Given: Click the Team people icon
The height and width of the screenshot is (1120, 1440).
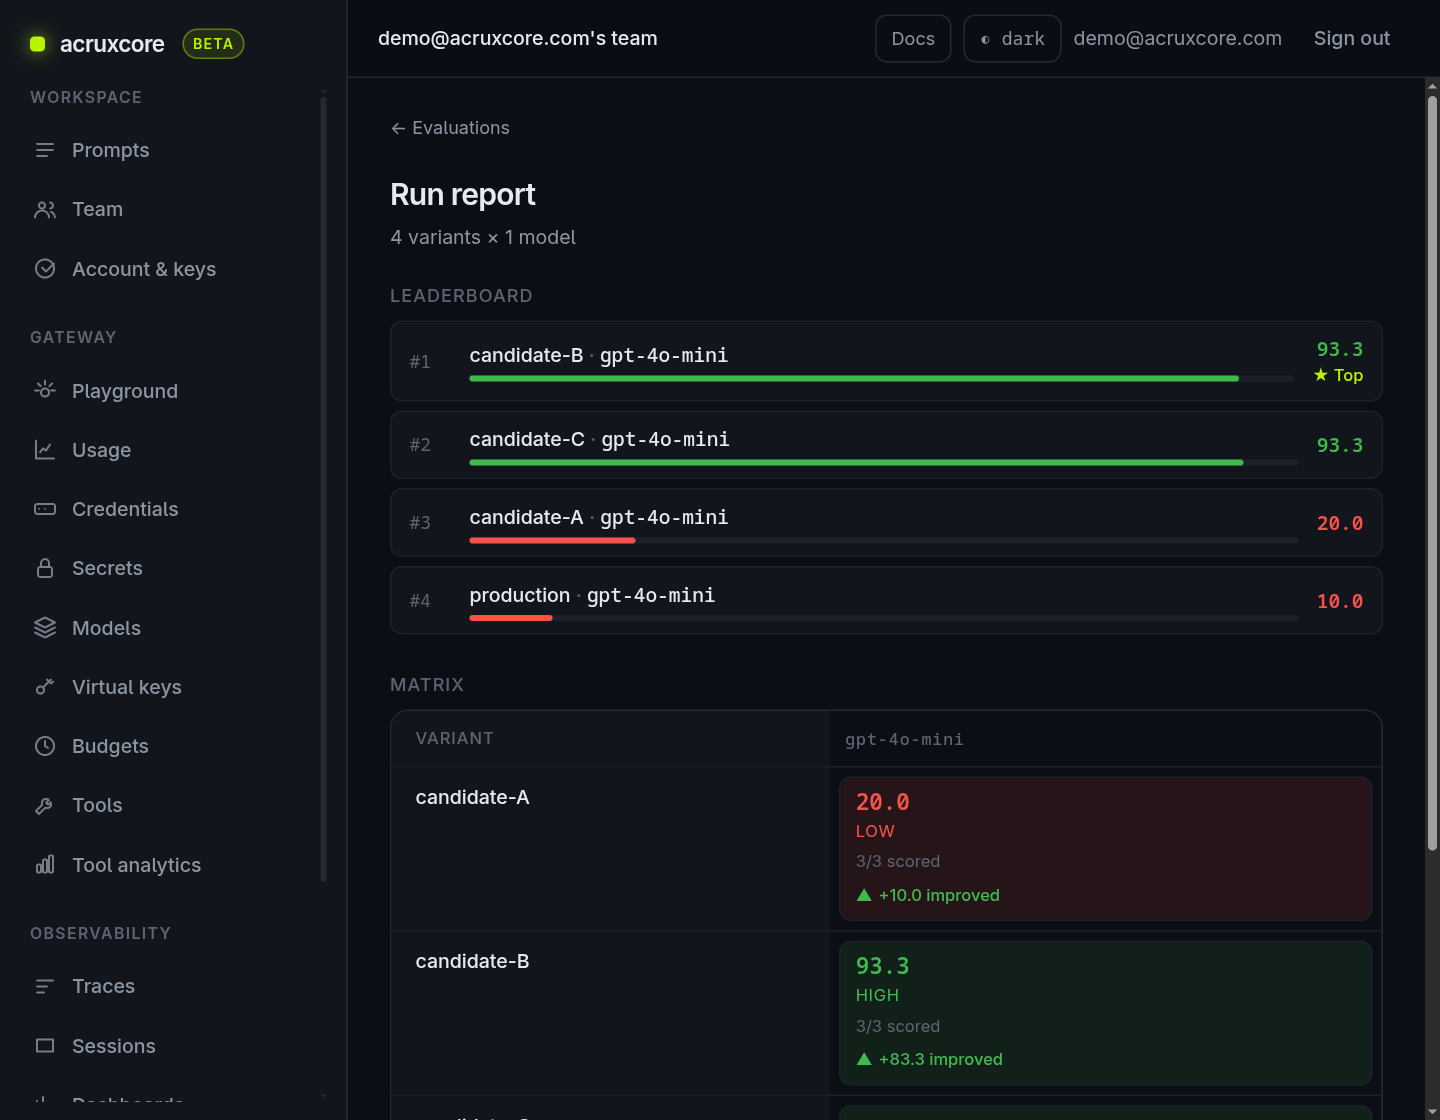Looking at the screenshot, I should 45,209.
